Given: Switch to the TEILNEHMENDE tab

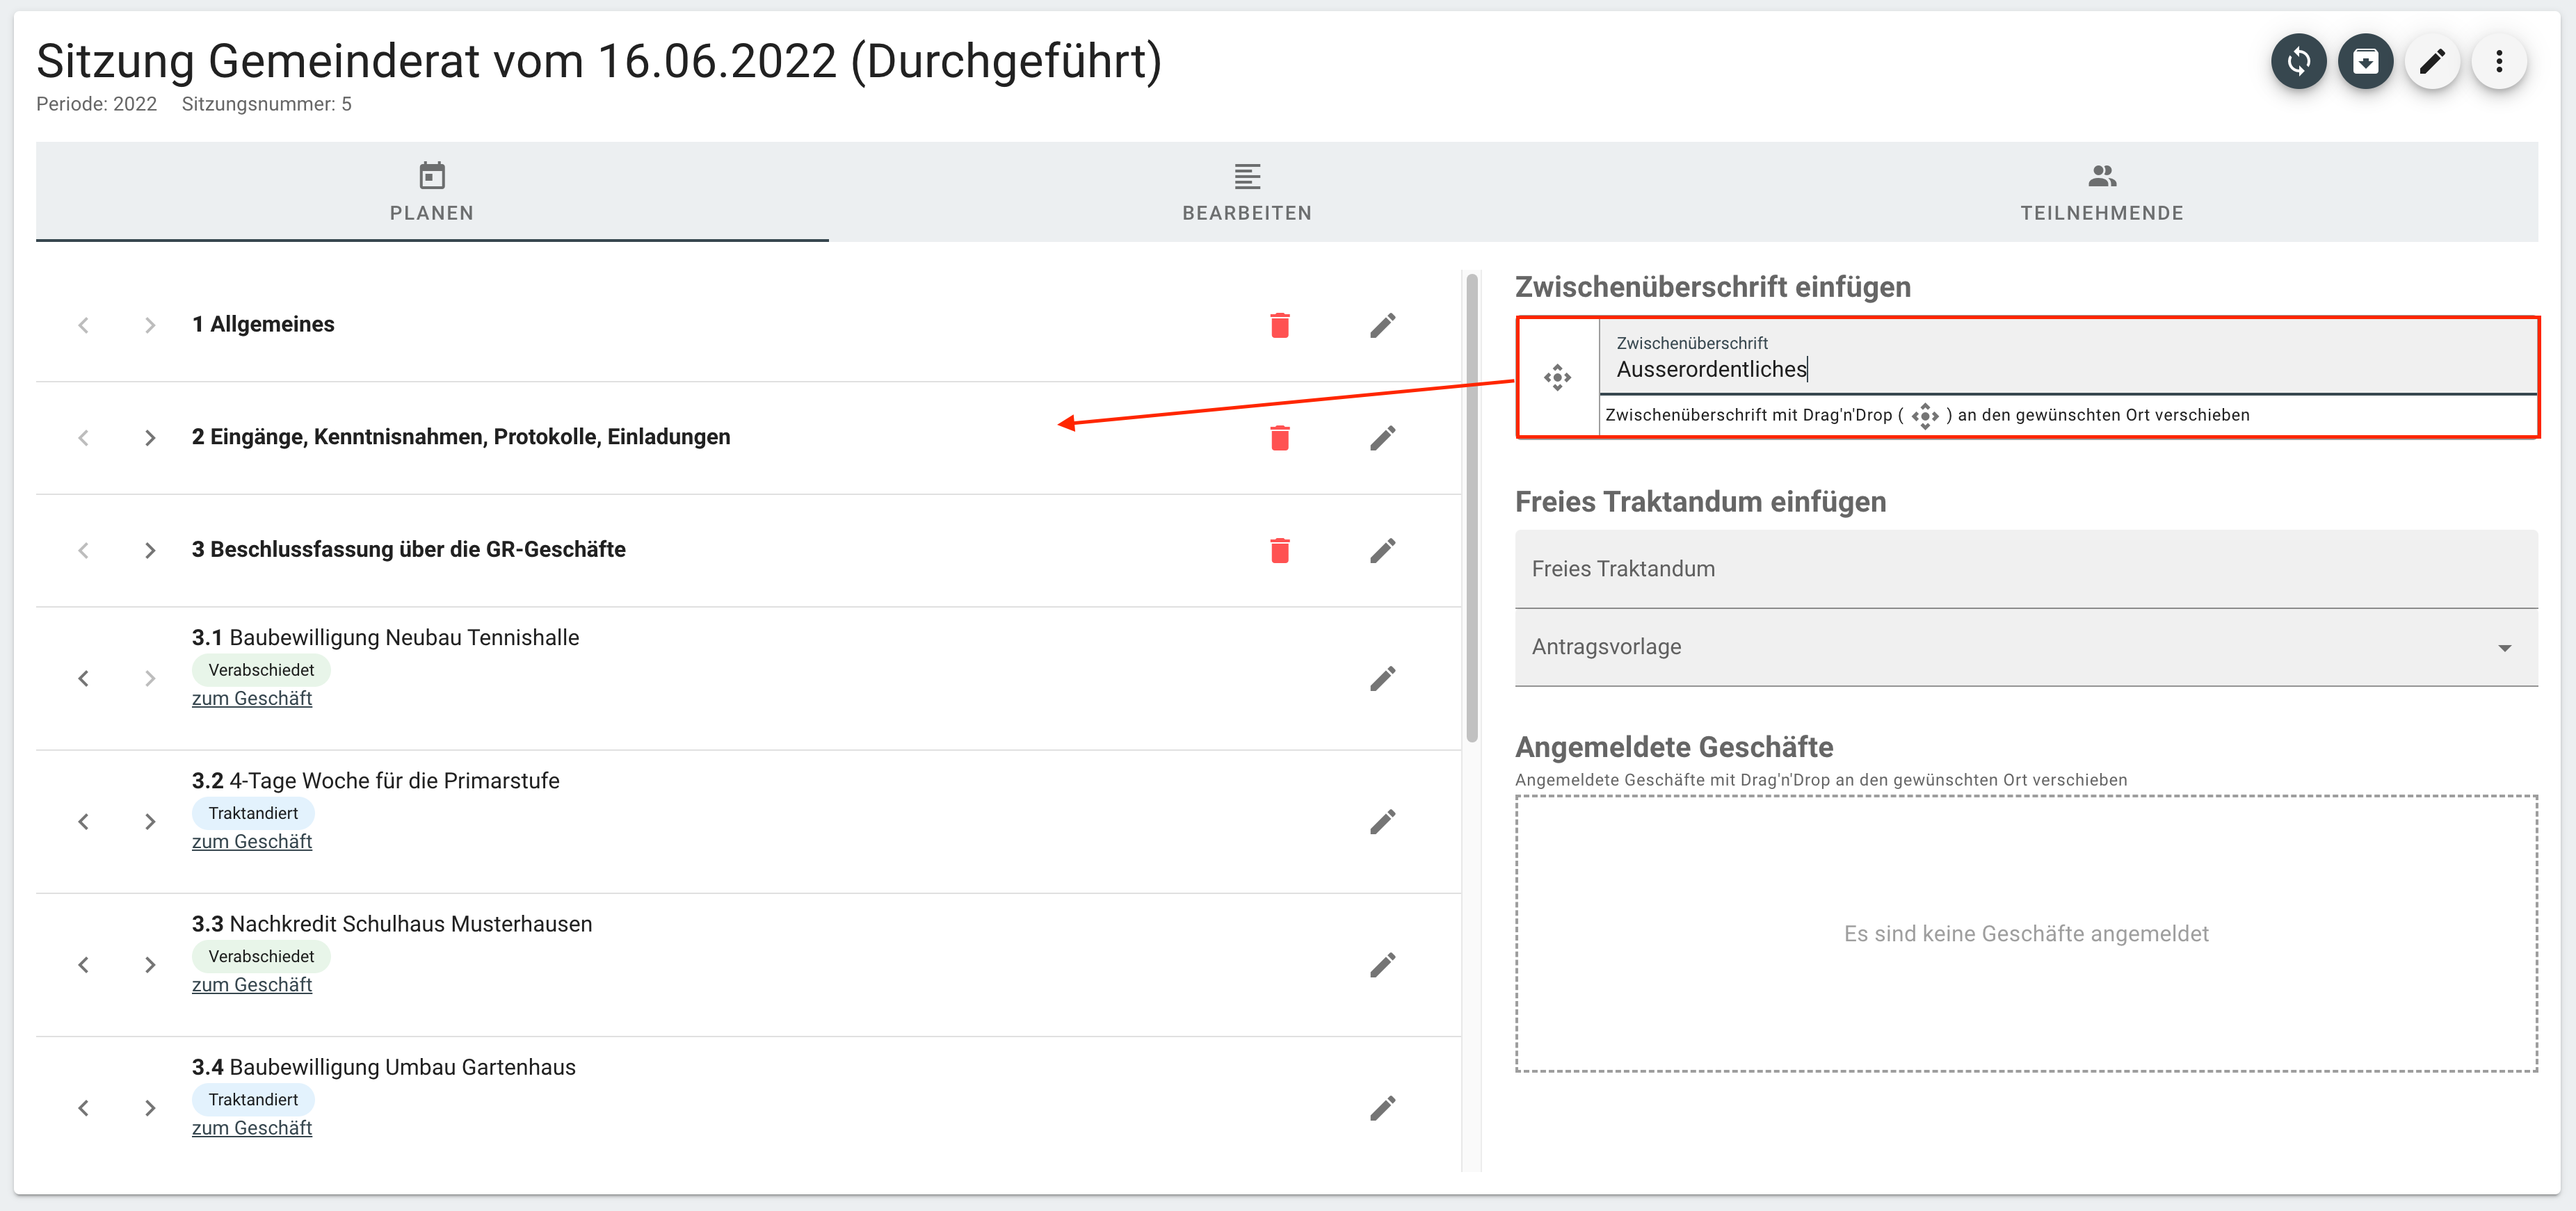Looking at the screenshot, I should (2101, 192).
